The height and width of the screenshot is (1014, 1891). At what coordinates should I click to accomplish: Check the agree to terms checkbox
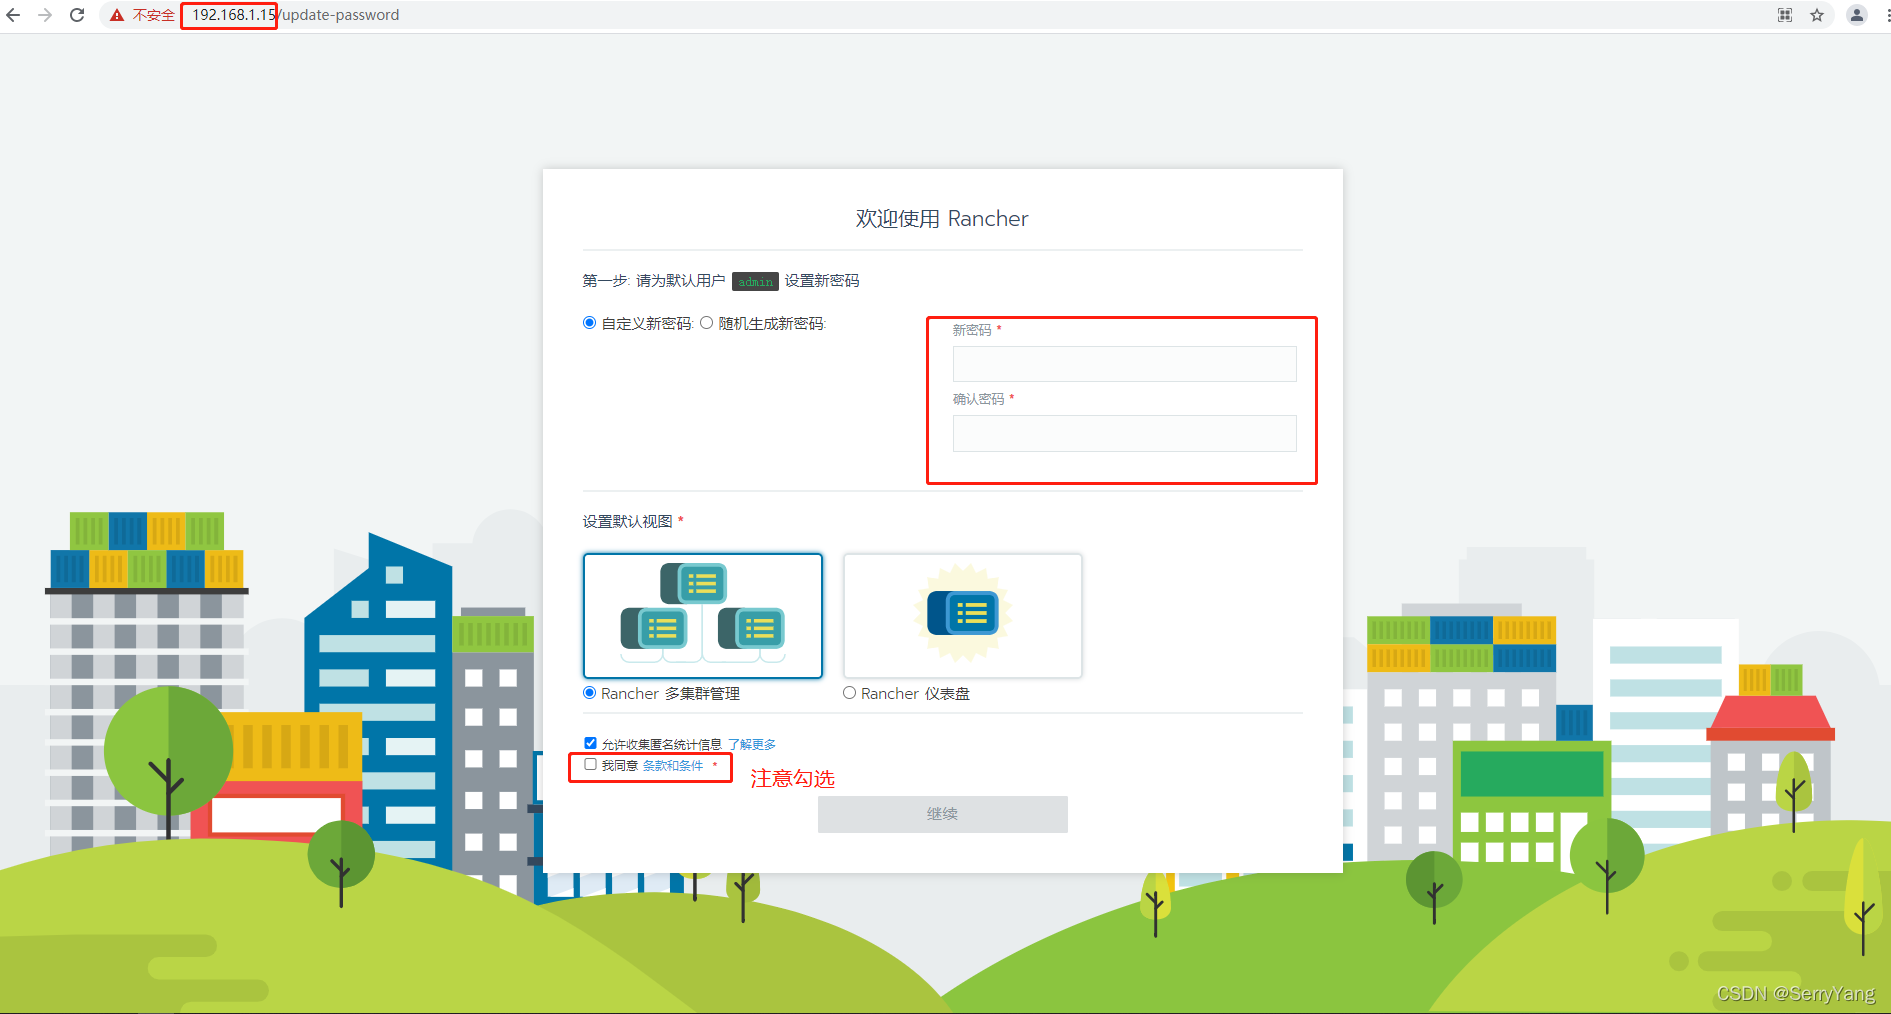[590, 764]
